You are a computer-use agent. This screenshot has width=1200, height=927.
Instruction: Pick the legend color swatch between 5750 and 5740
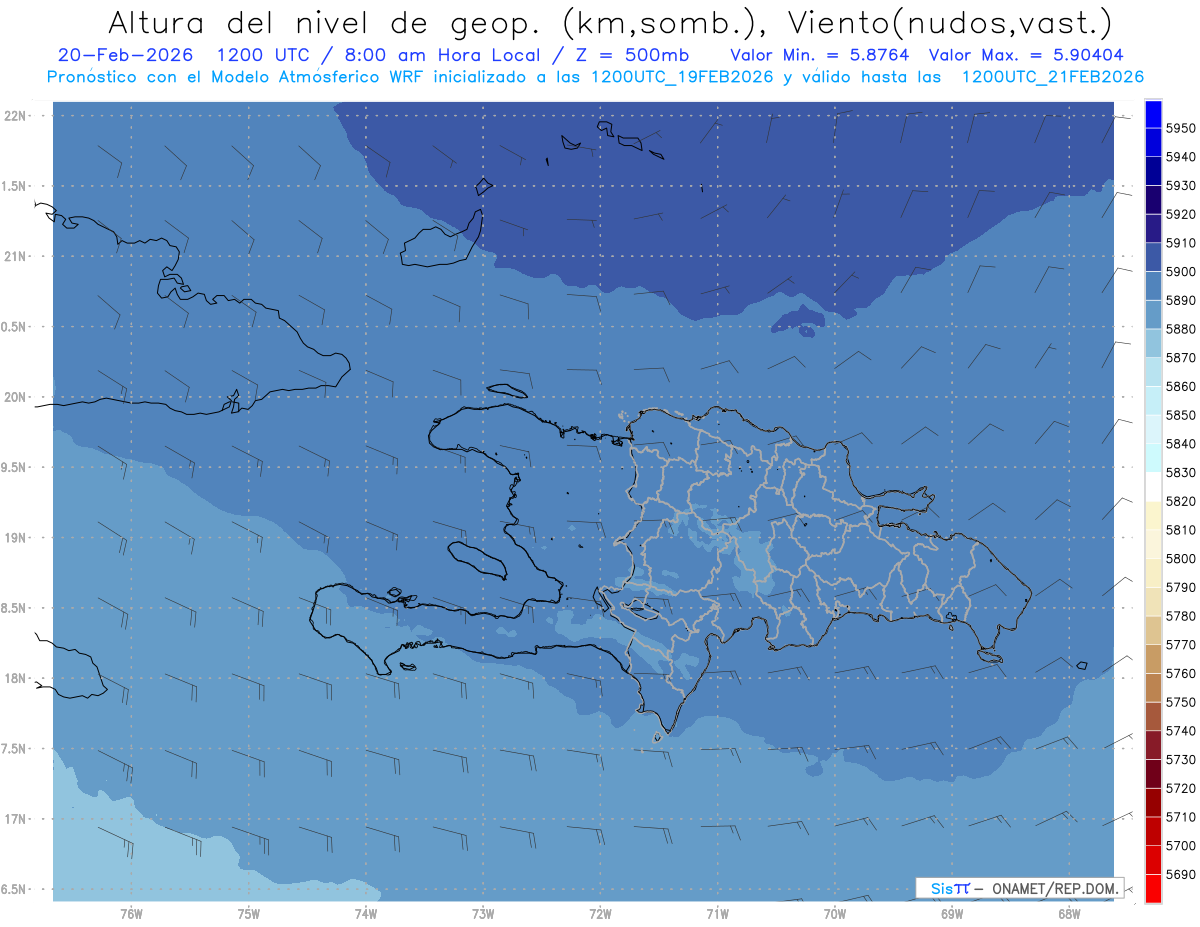[x=1153, y=717]
